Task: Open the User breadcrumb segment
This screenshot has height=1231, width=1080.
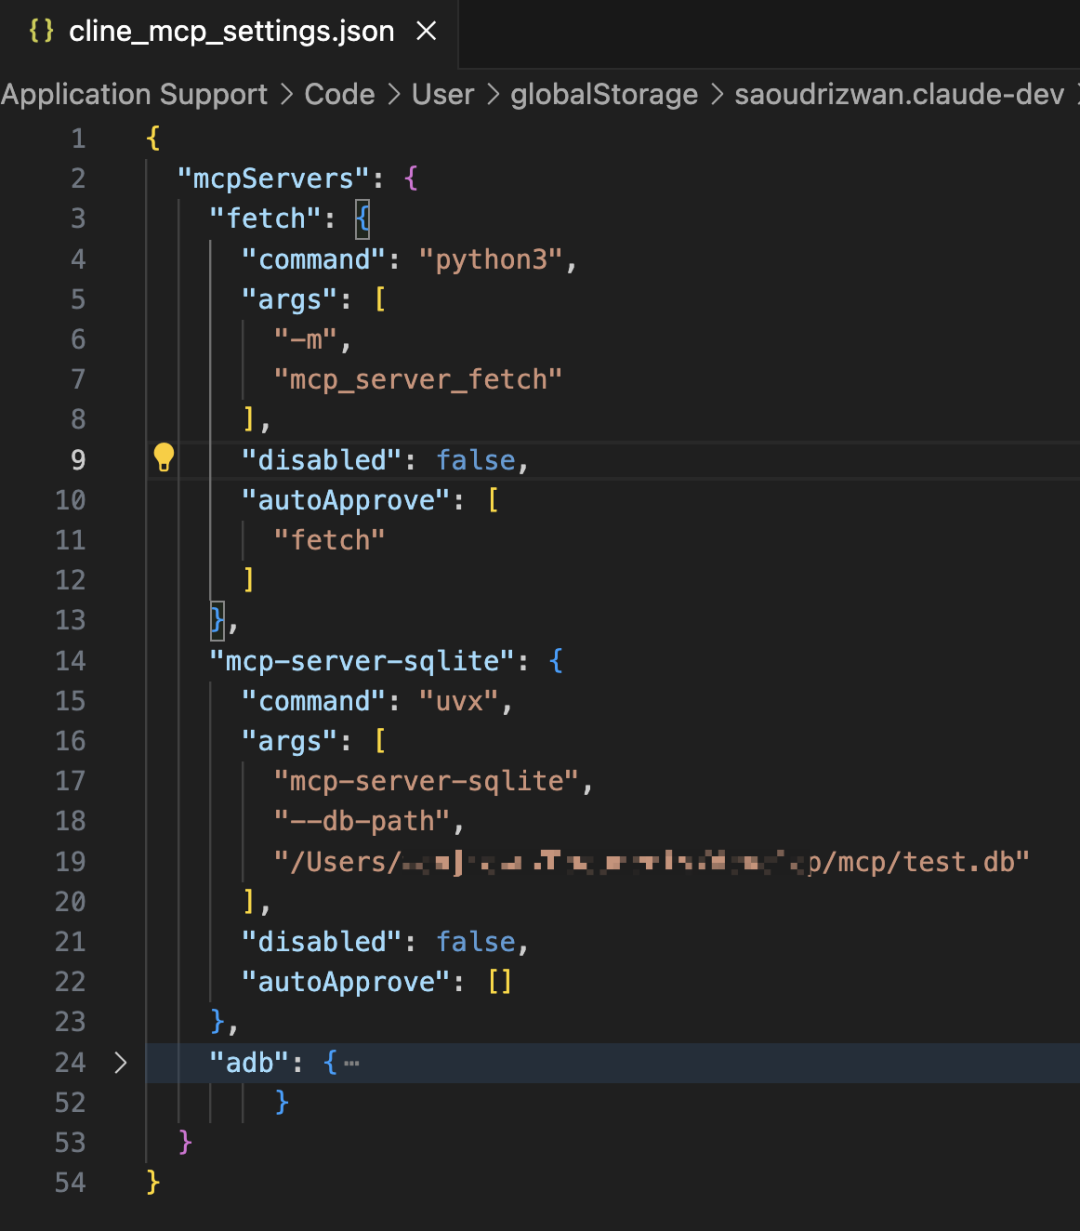Action: (x=443, y=95)
